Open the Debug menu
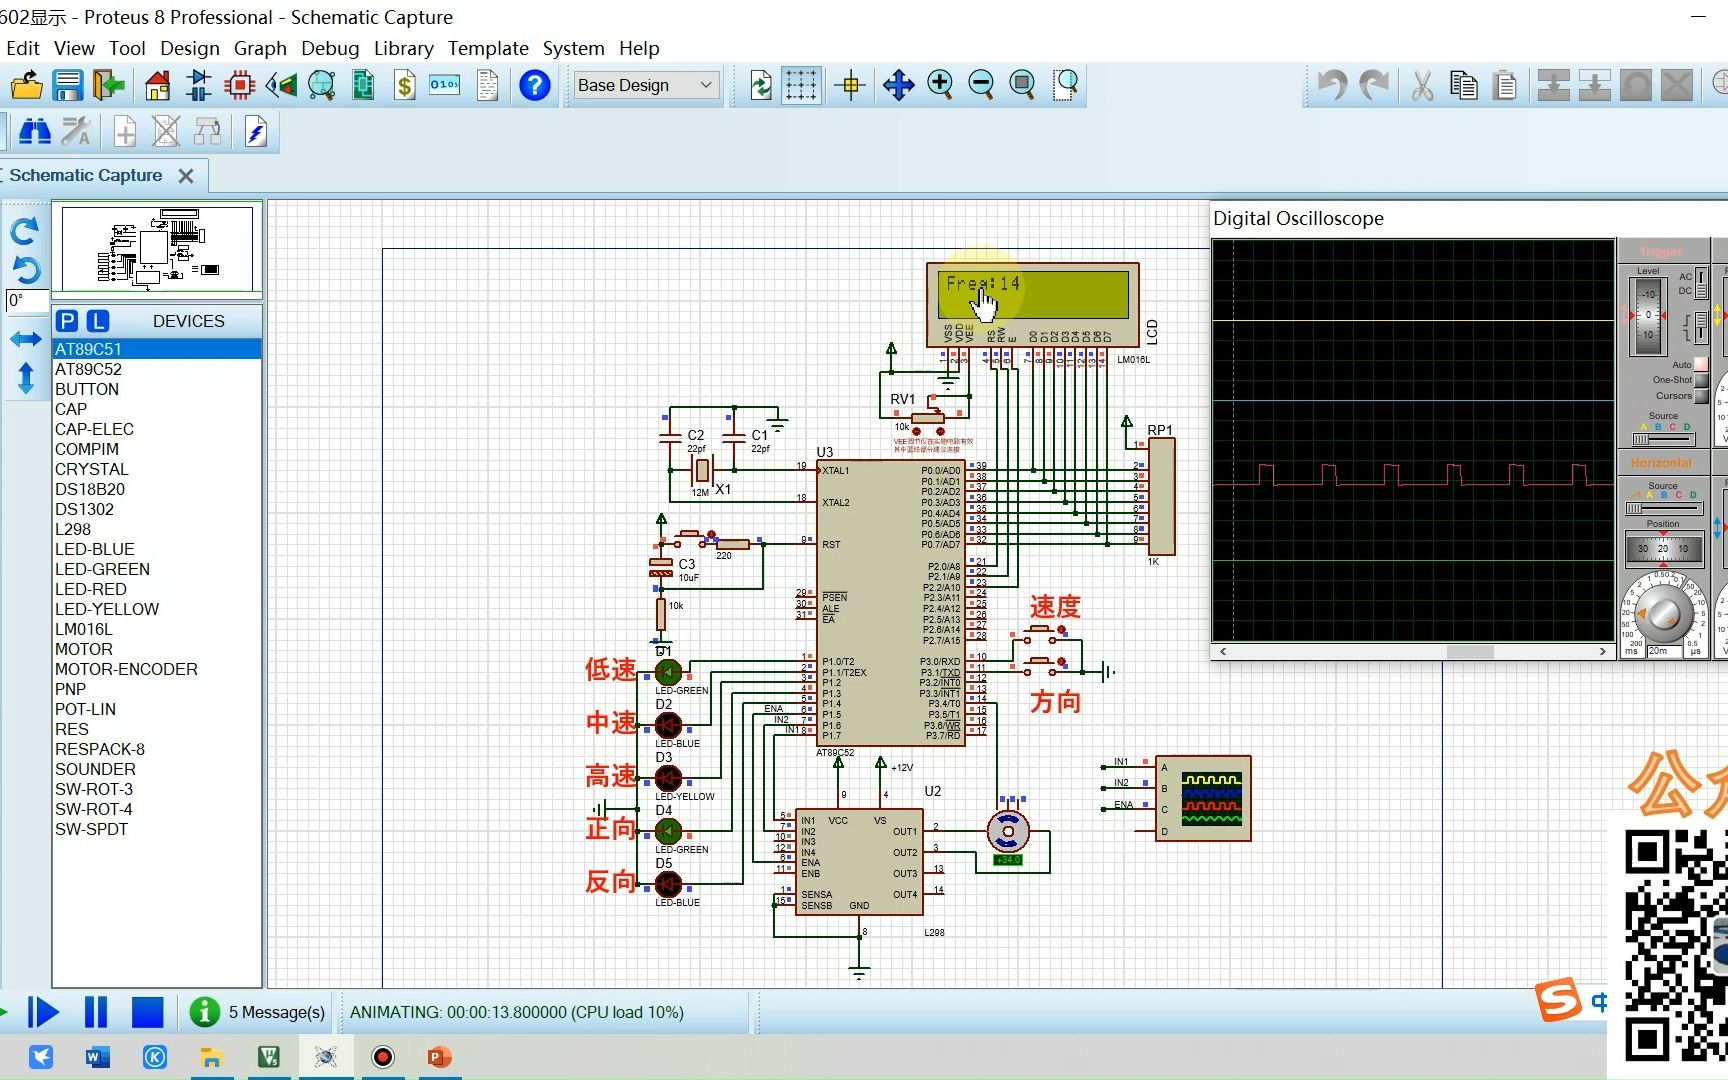1728x1080 pixels. click(329, 48)
